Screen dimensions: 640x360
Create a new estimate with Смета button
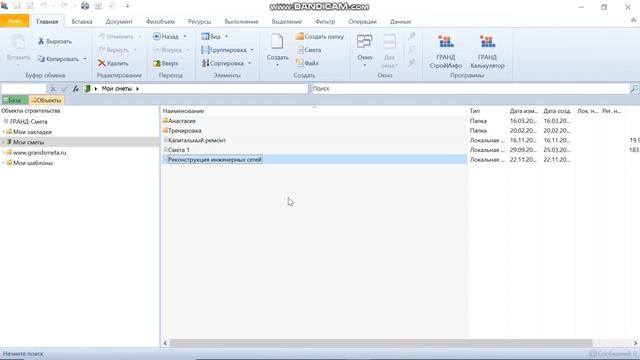click(x=309, y=50)
